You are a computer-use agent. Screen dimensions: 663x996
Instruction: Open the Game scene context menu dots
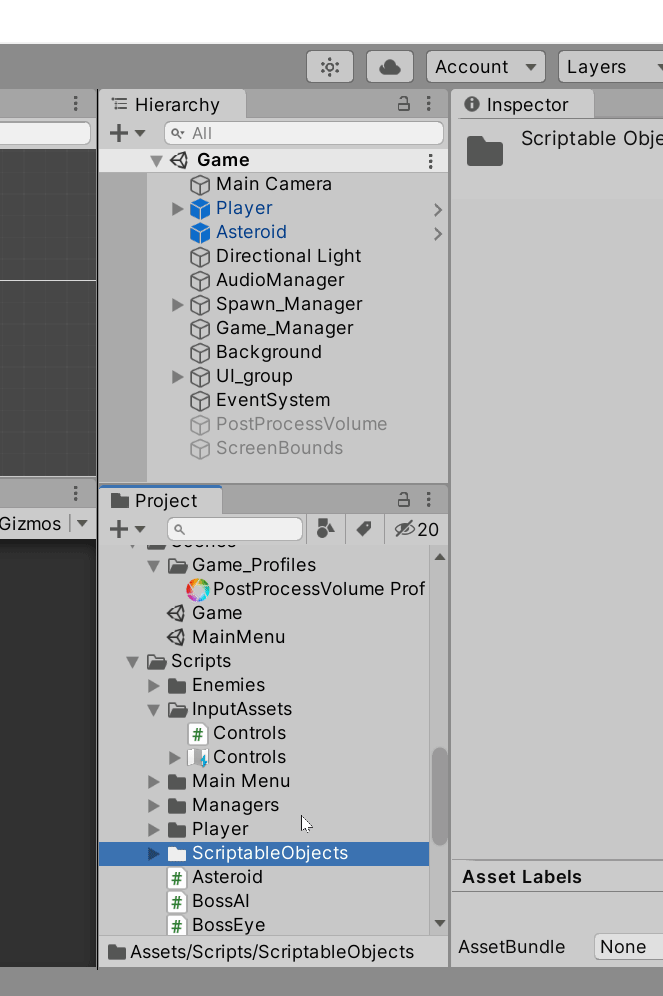click(x=431, y=161)
